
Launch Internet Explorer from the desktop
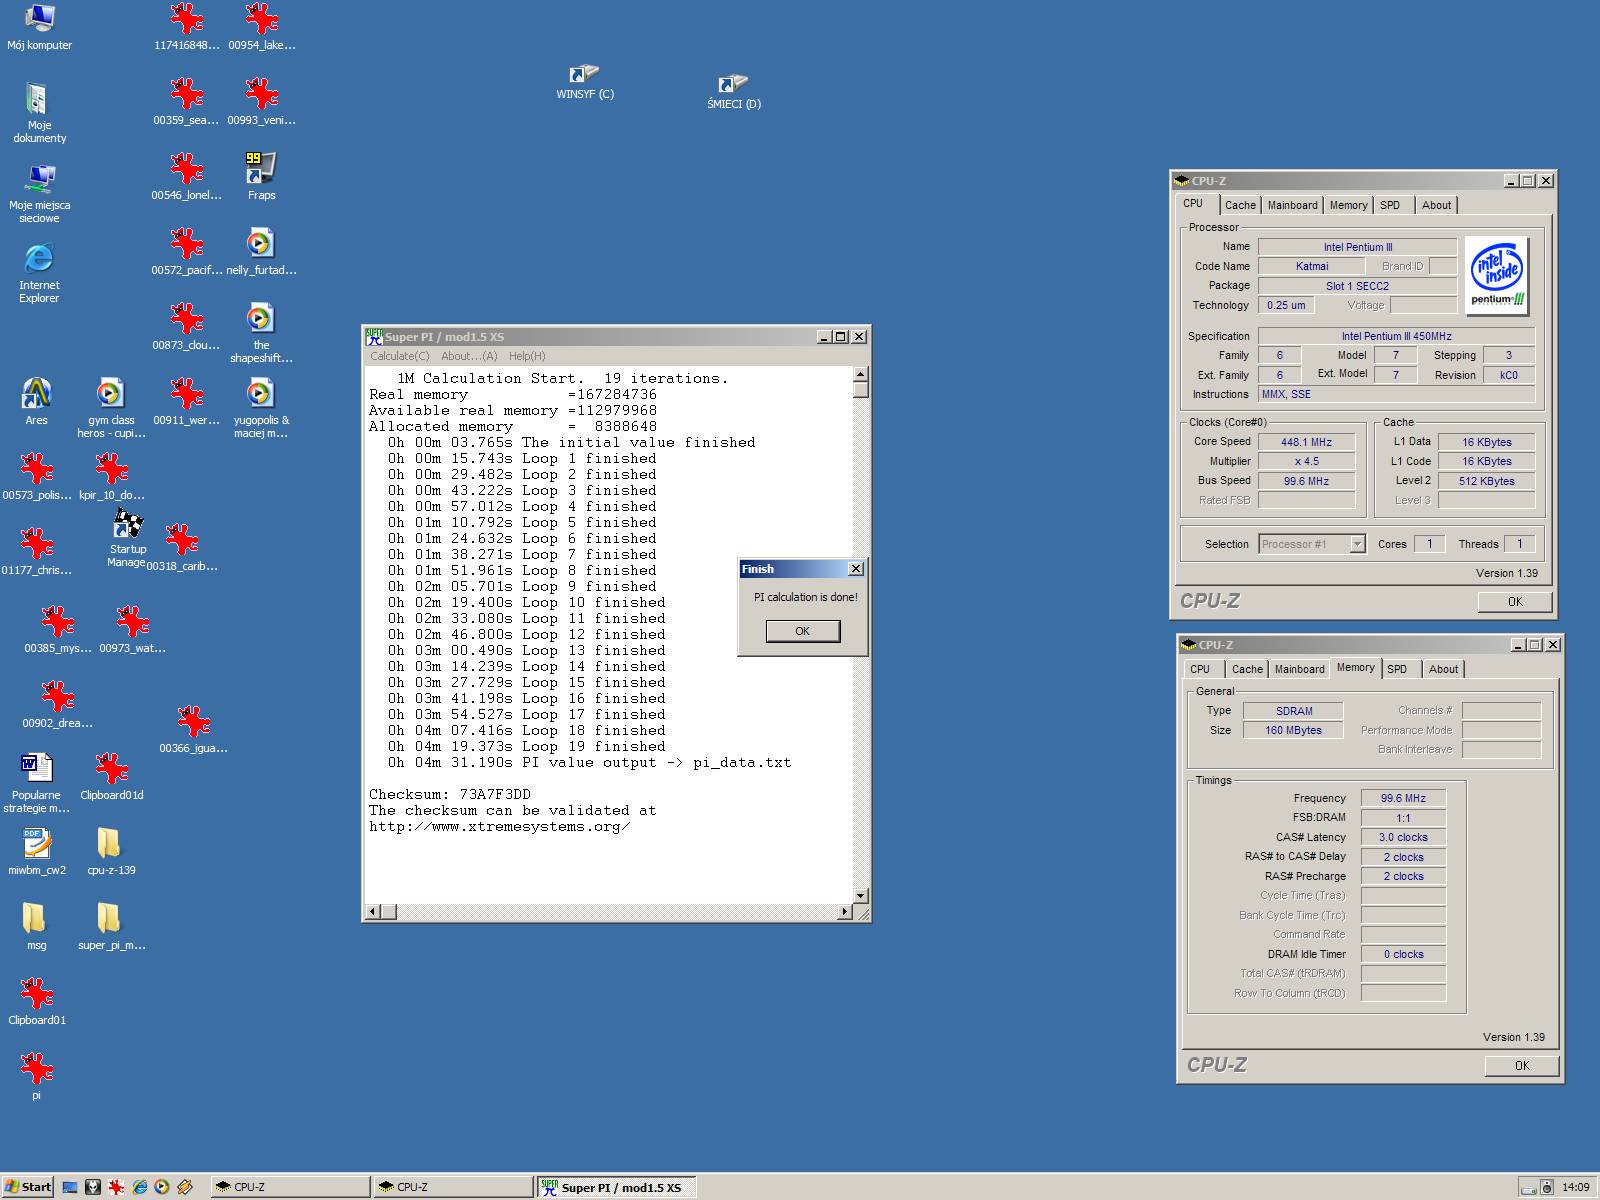[39, 272]
